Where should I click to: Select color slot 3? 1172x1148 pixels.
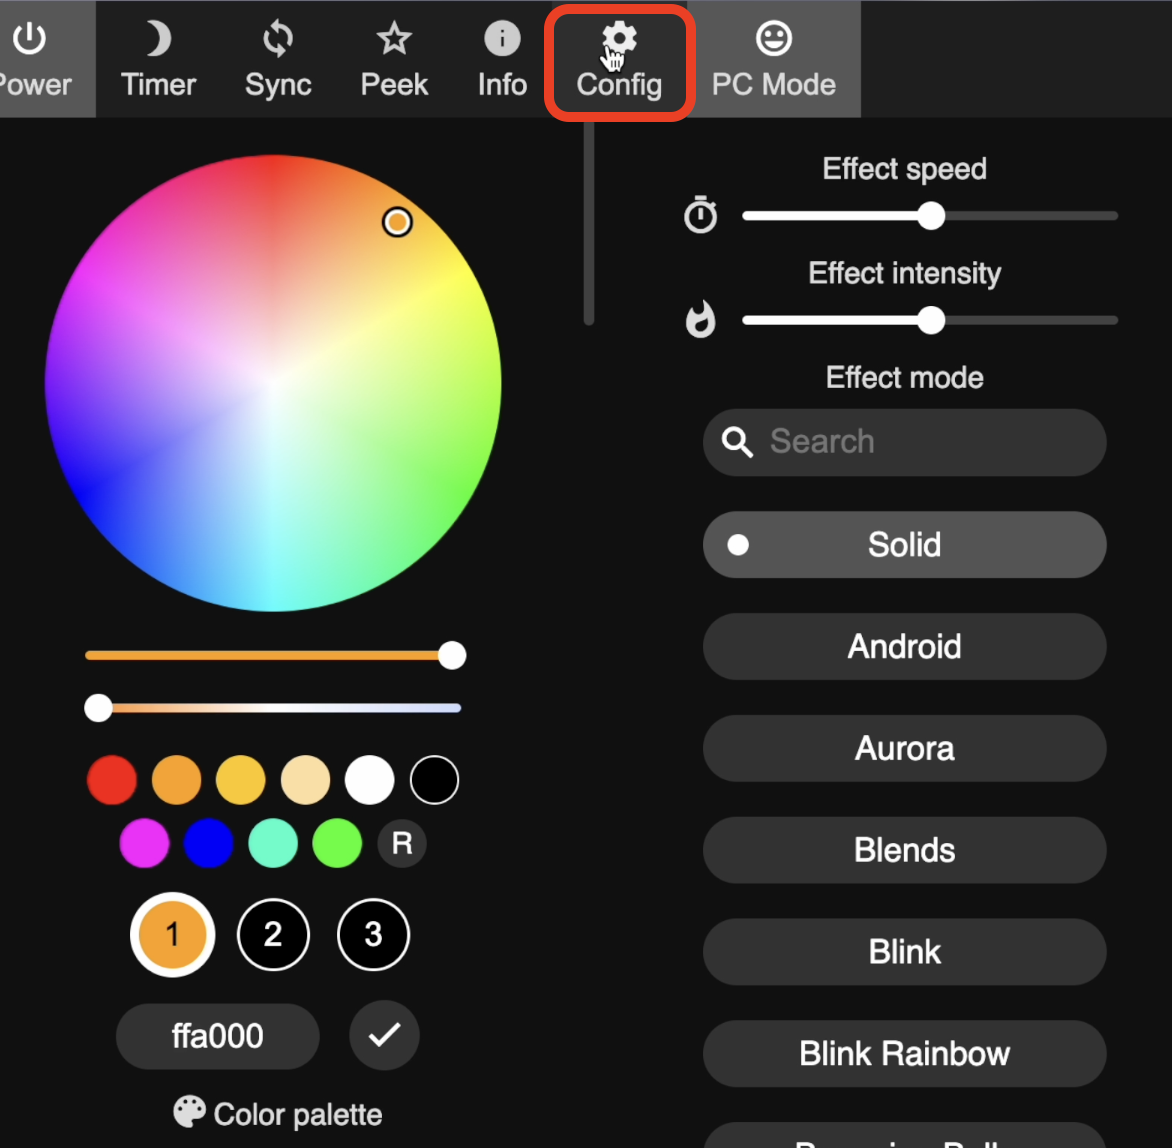coord(373,935)
